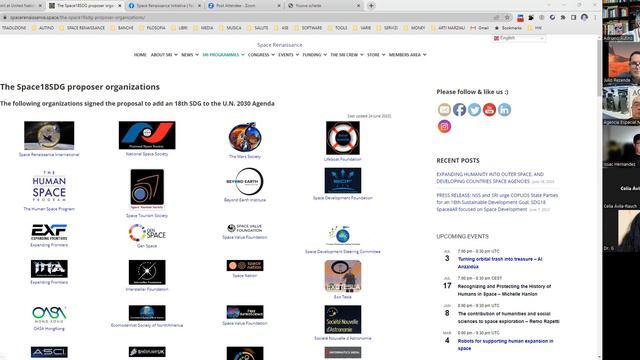Expand THE SRI CREW menu
This screenshot has height=360, width=640.
click(x=347, y=55)
